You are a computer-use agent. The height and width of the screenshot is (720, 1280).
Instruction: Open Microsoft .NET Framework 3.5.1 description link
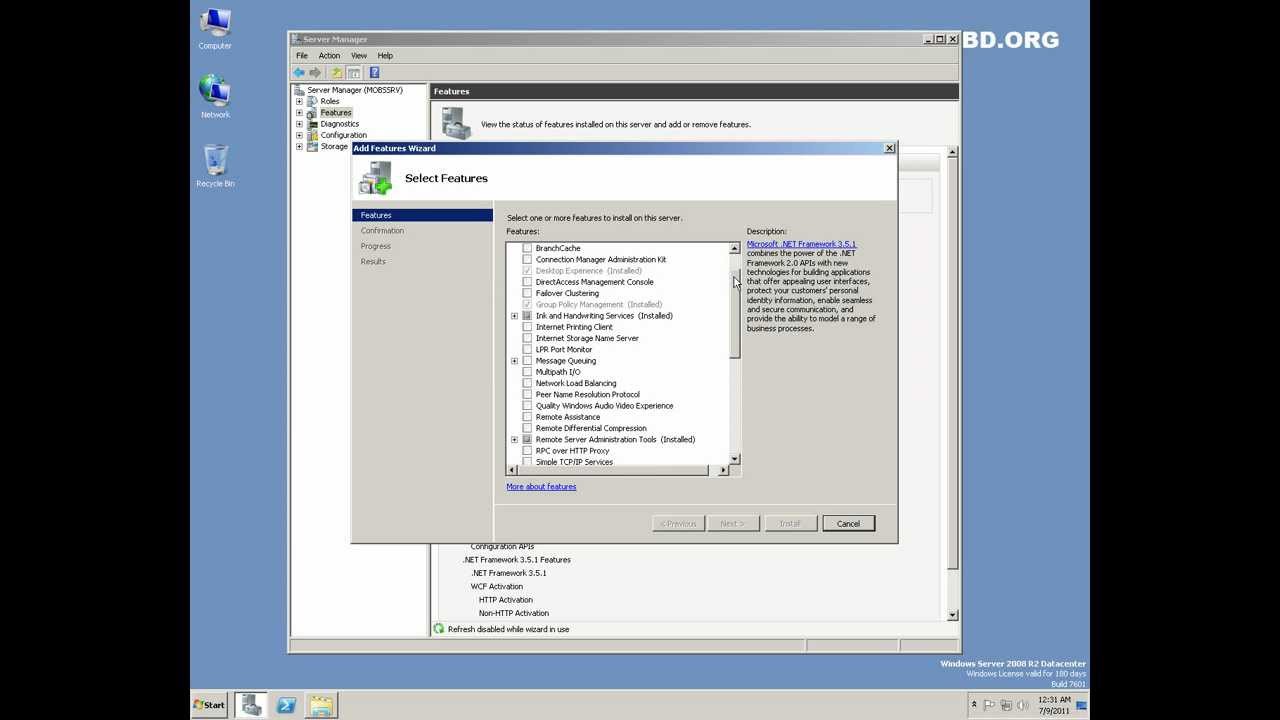[801, 244]
